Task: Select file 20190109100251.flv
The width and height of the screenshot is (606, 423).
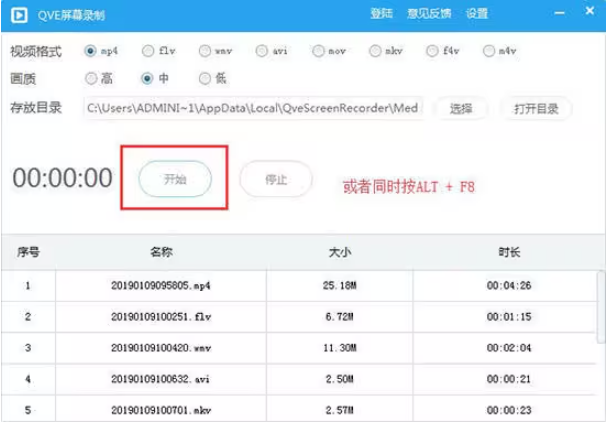Action: (161, 317)
